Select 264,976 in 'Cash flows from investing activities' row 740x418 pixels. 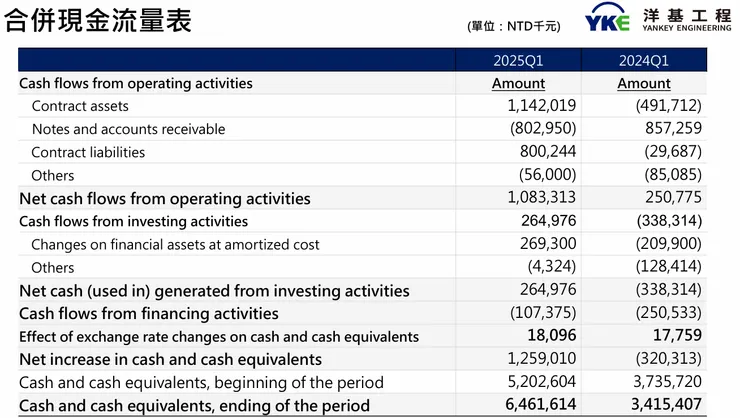coord(548,221)
